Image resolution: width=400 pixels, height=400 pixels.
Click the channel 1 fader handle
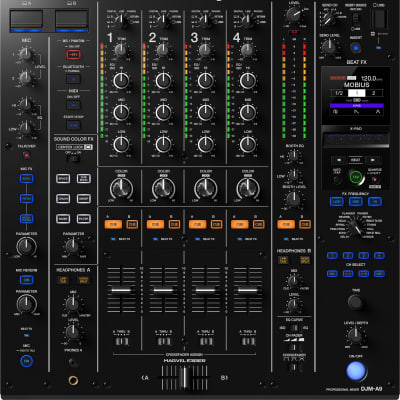tap(121, 290)
